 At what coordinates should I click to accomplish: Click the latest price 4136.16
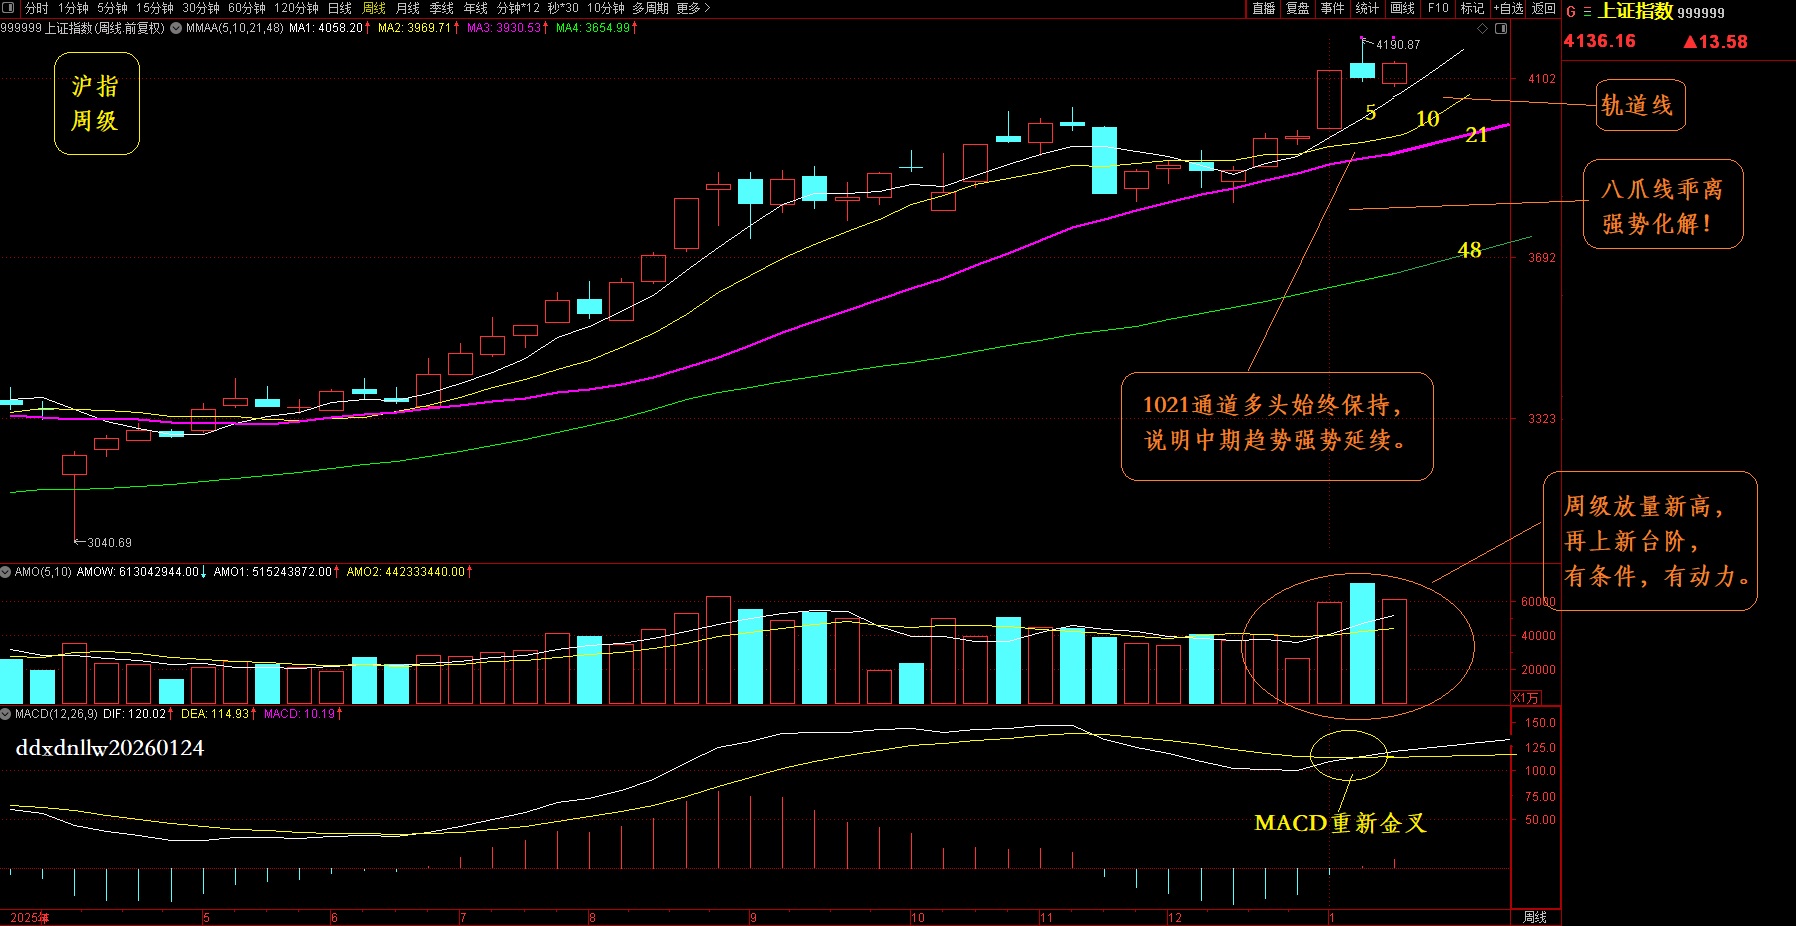click(1600, 41)
